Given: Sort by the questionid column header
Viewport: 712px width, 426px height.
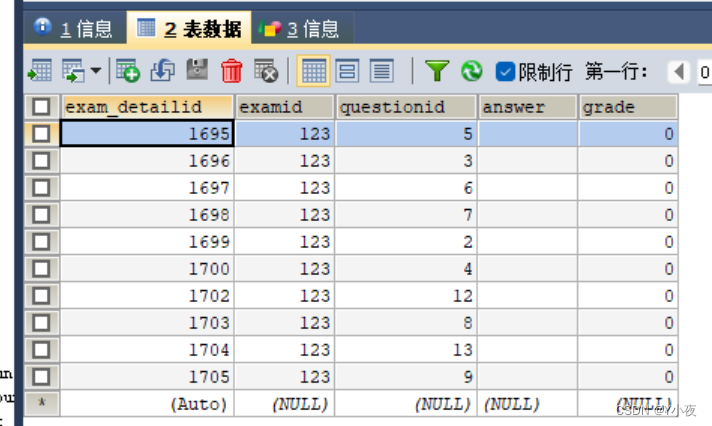Looking at the screenshot, I should [x=406, y=107].
